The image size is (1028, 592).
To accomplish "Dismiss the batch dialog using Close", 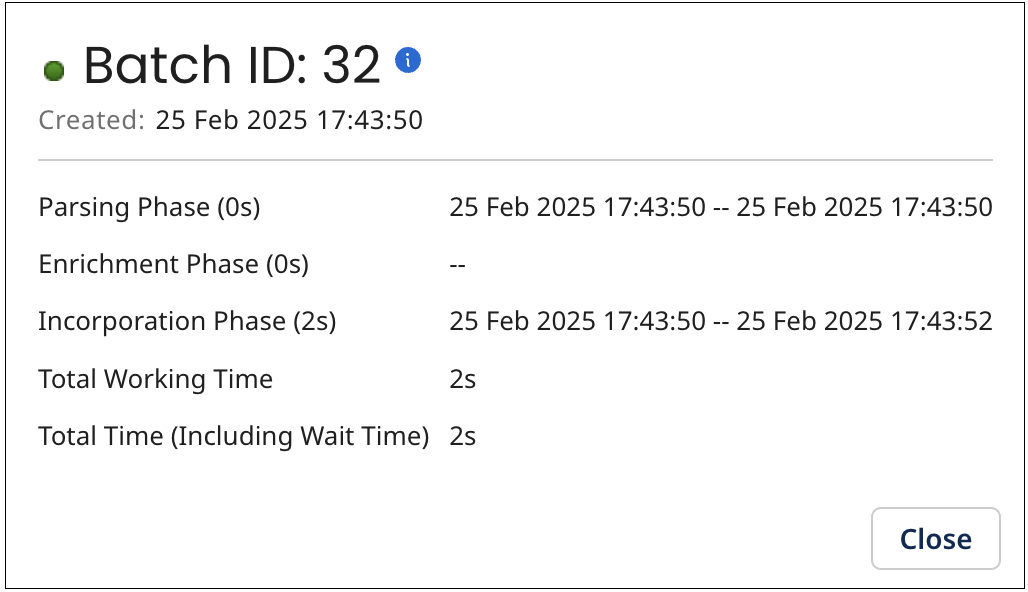I will point(935,538).
